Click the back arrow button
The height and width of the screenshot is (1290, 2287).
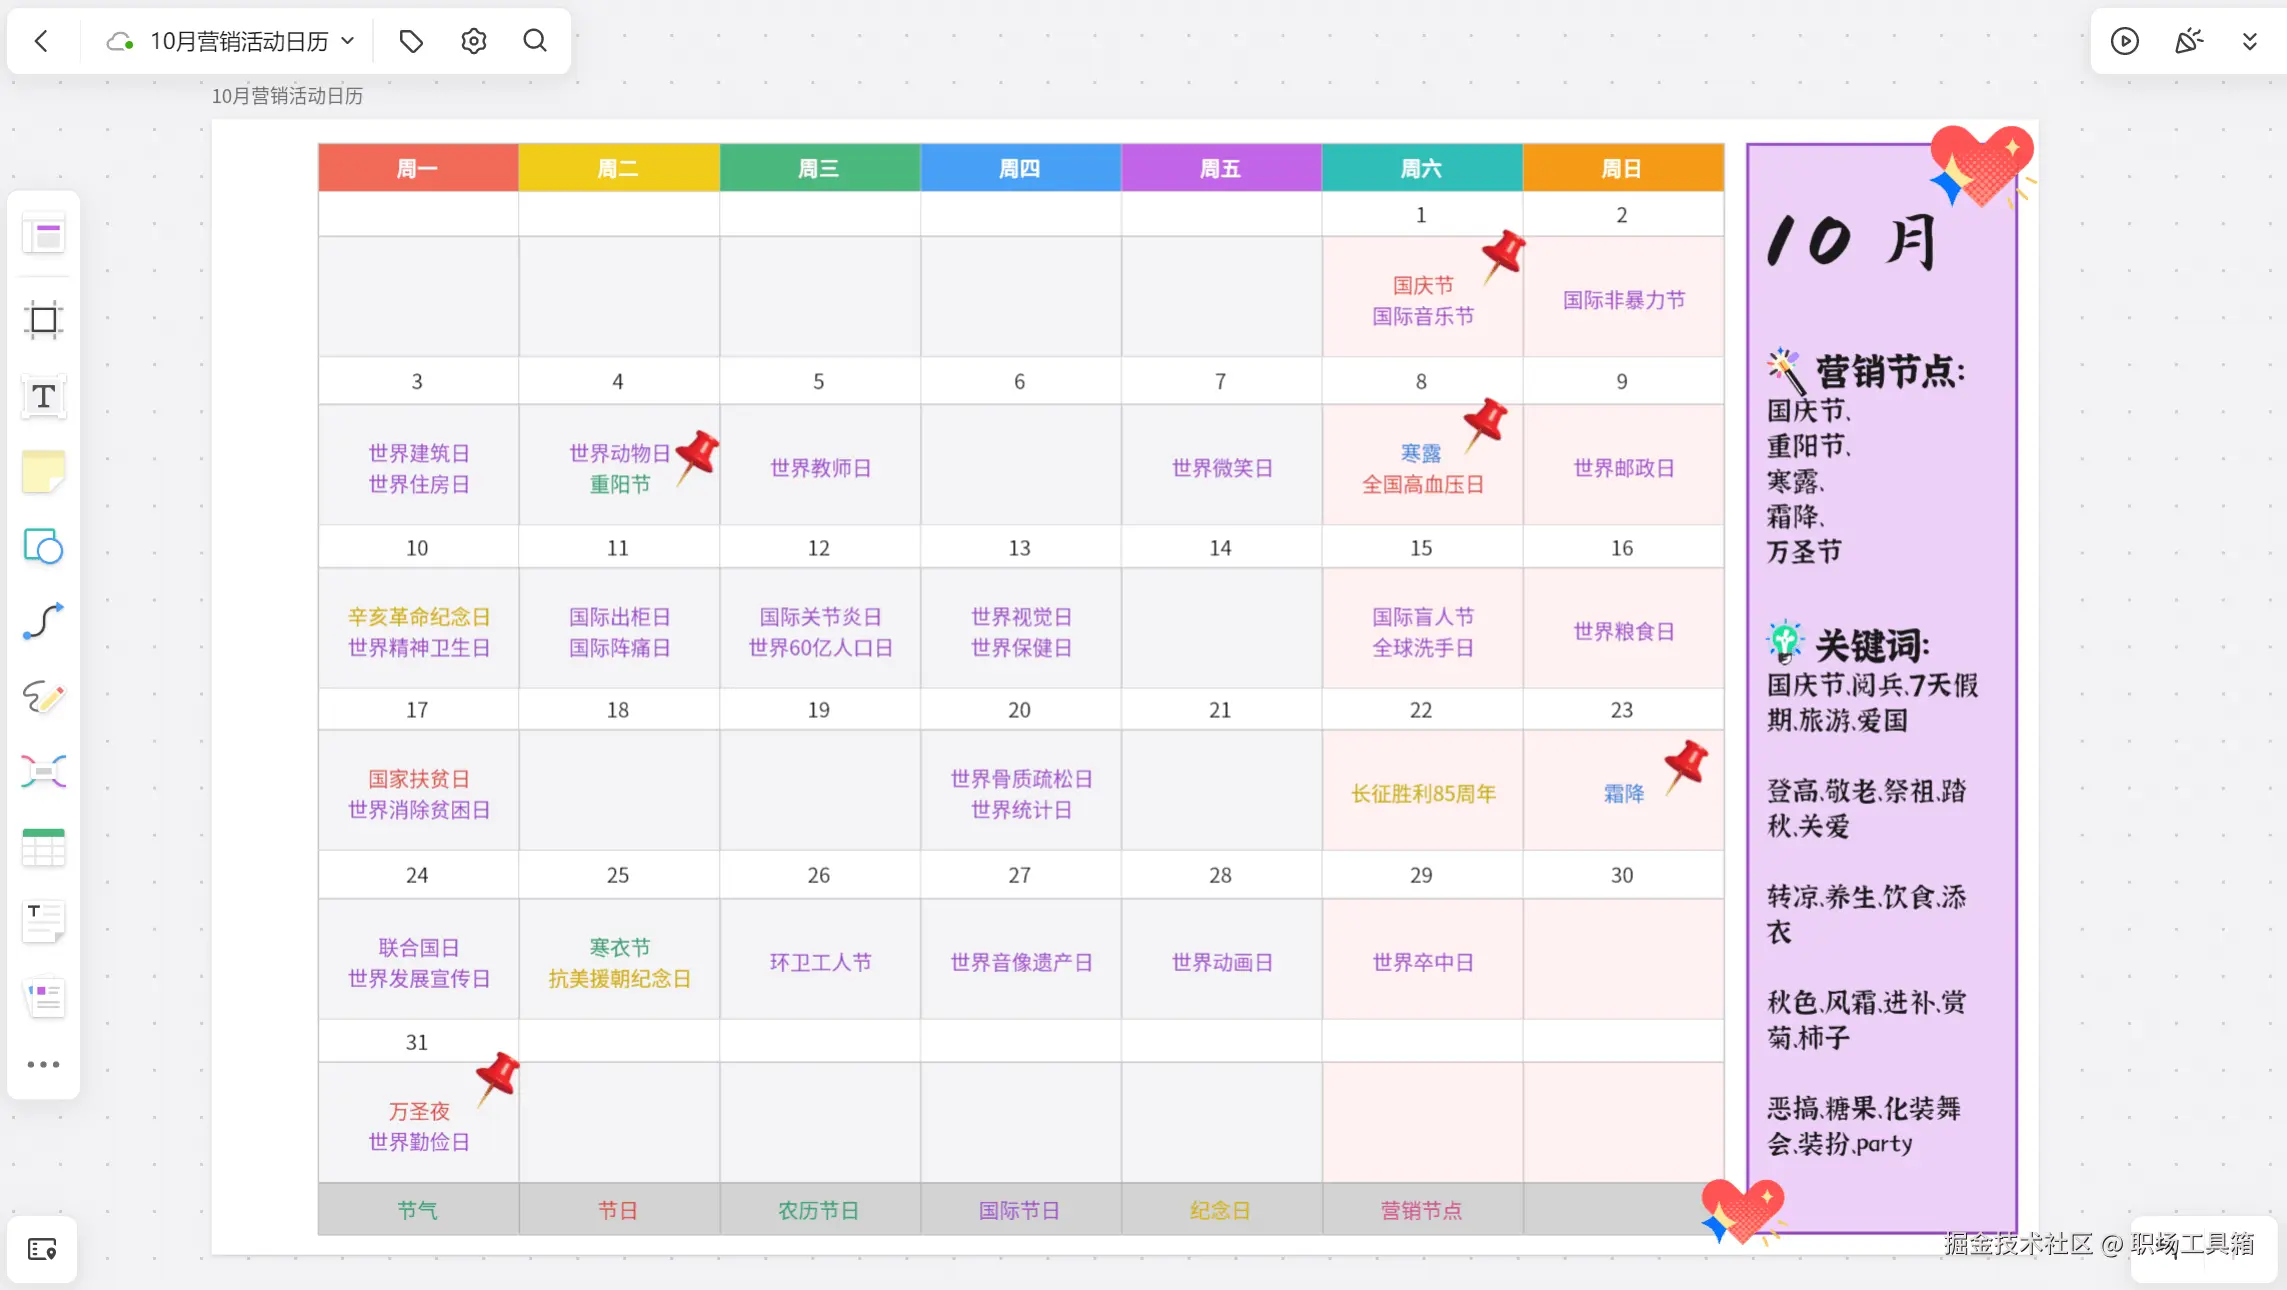point(41,41)
